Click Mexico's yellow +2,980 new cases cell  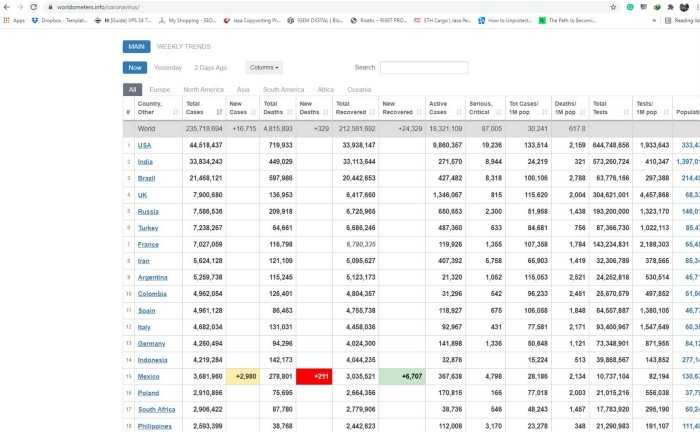pyautogui.click(x=243, y=377)
